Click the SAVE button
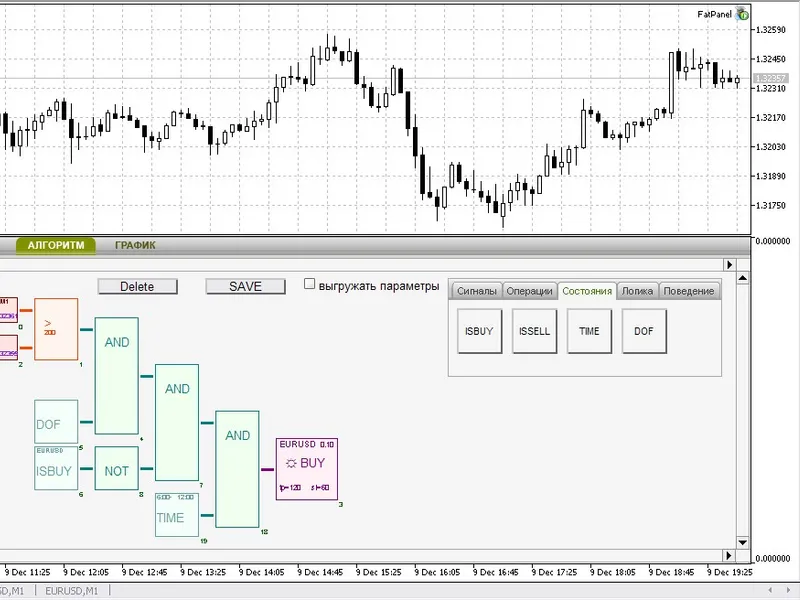The image size is (800, 600). [245, 287]
